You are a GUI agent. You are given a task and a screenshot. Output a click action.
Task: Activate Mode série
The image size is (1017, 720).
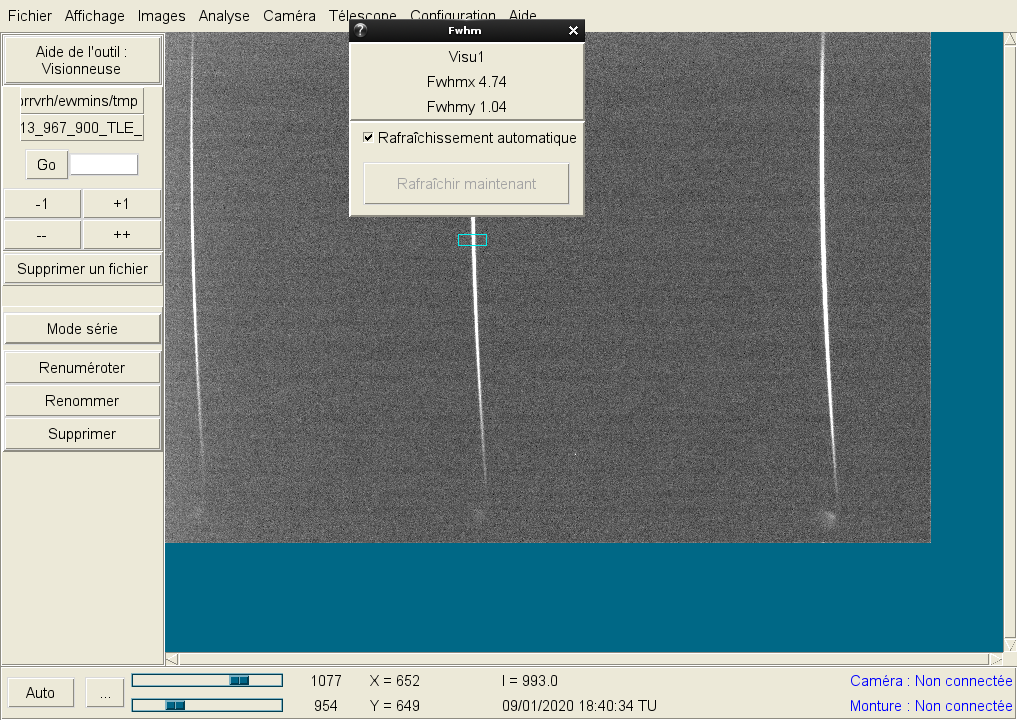[x=82, y=328]
